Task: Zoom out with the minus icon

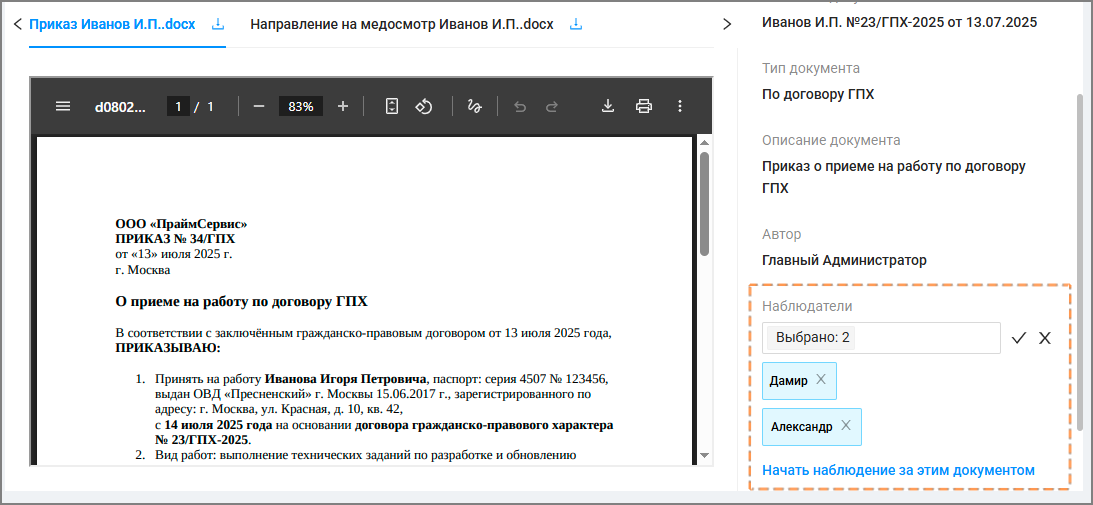Action: 259,106
